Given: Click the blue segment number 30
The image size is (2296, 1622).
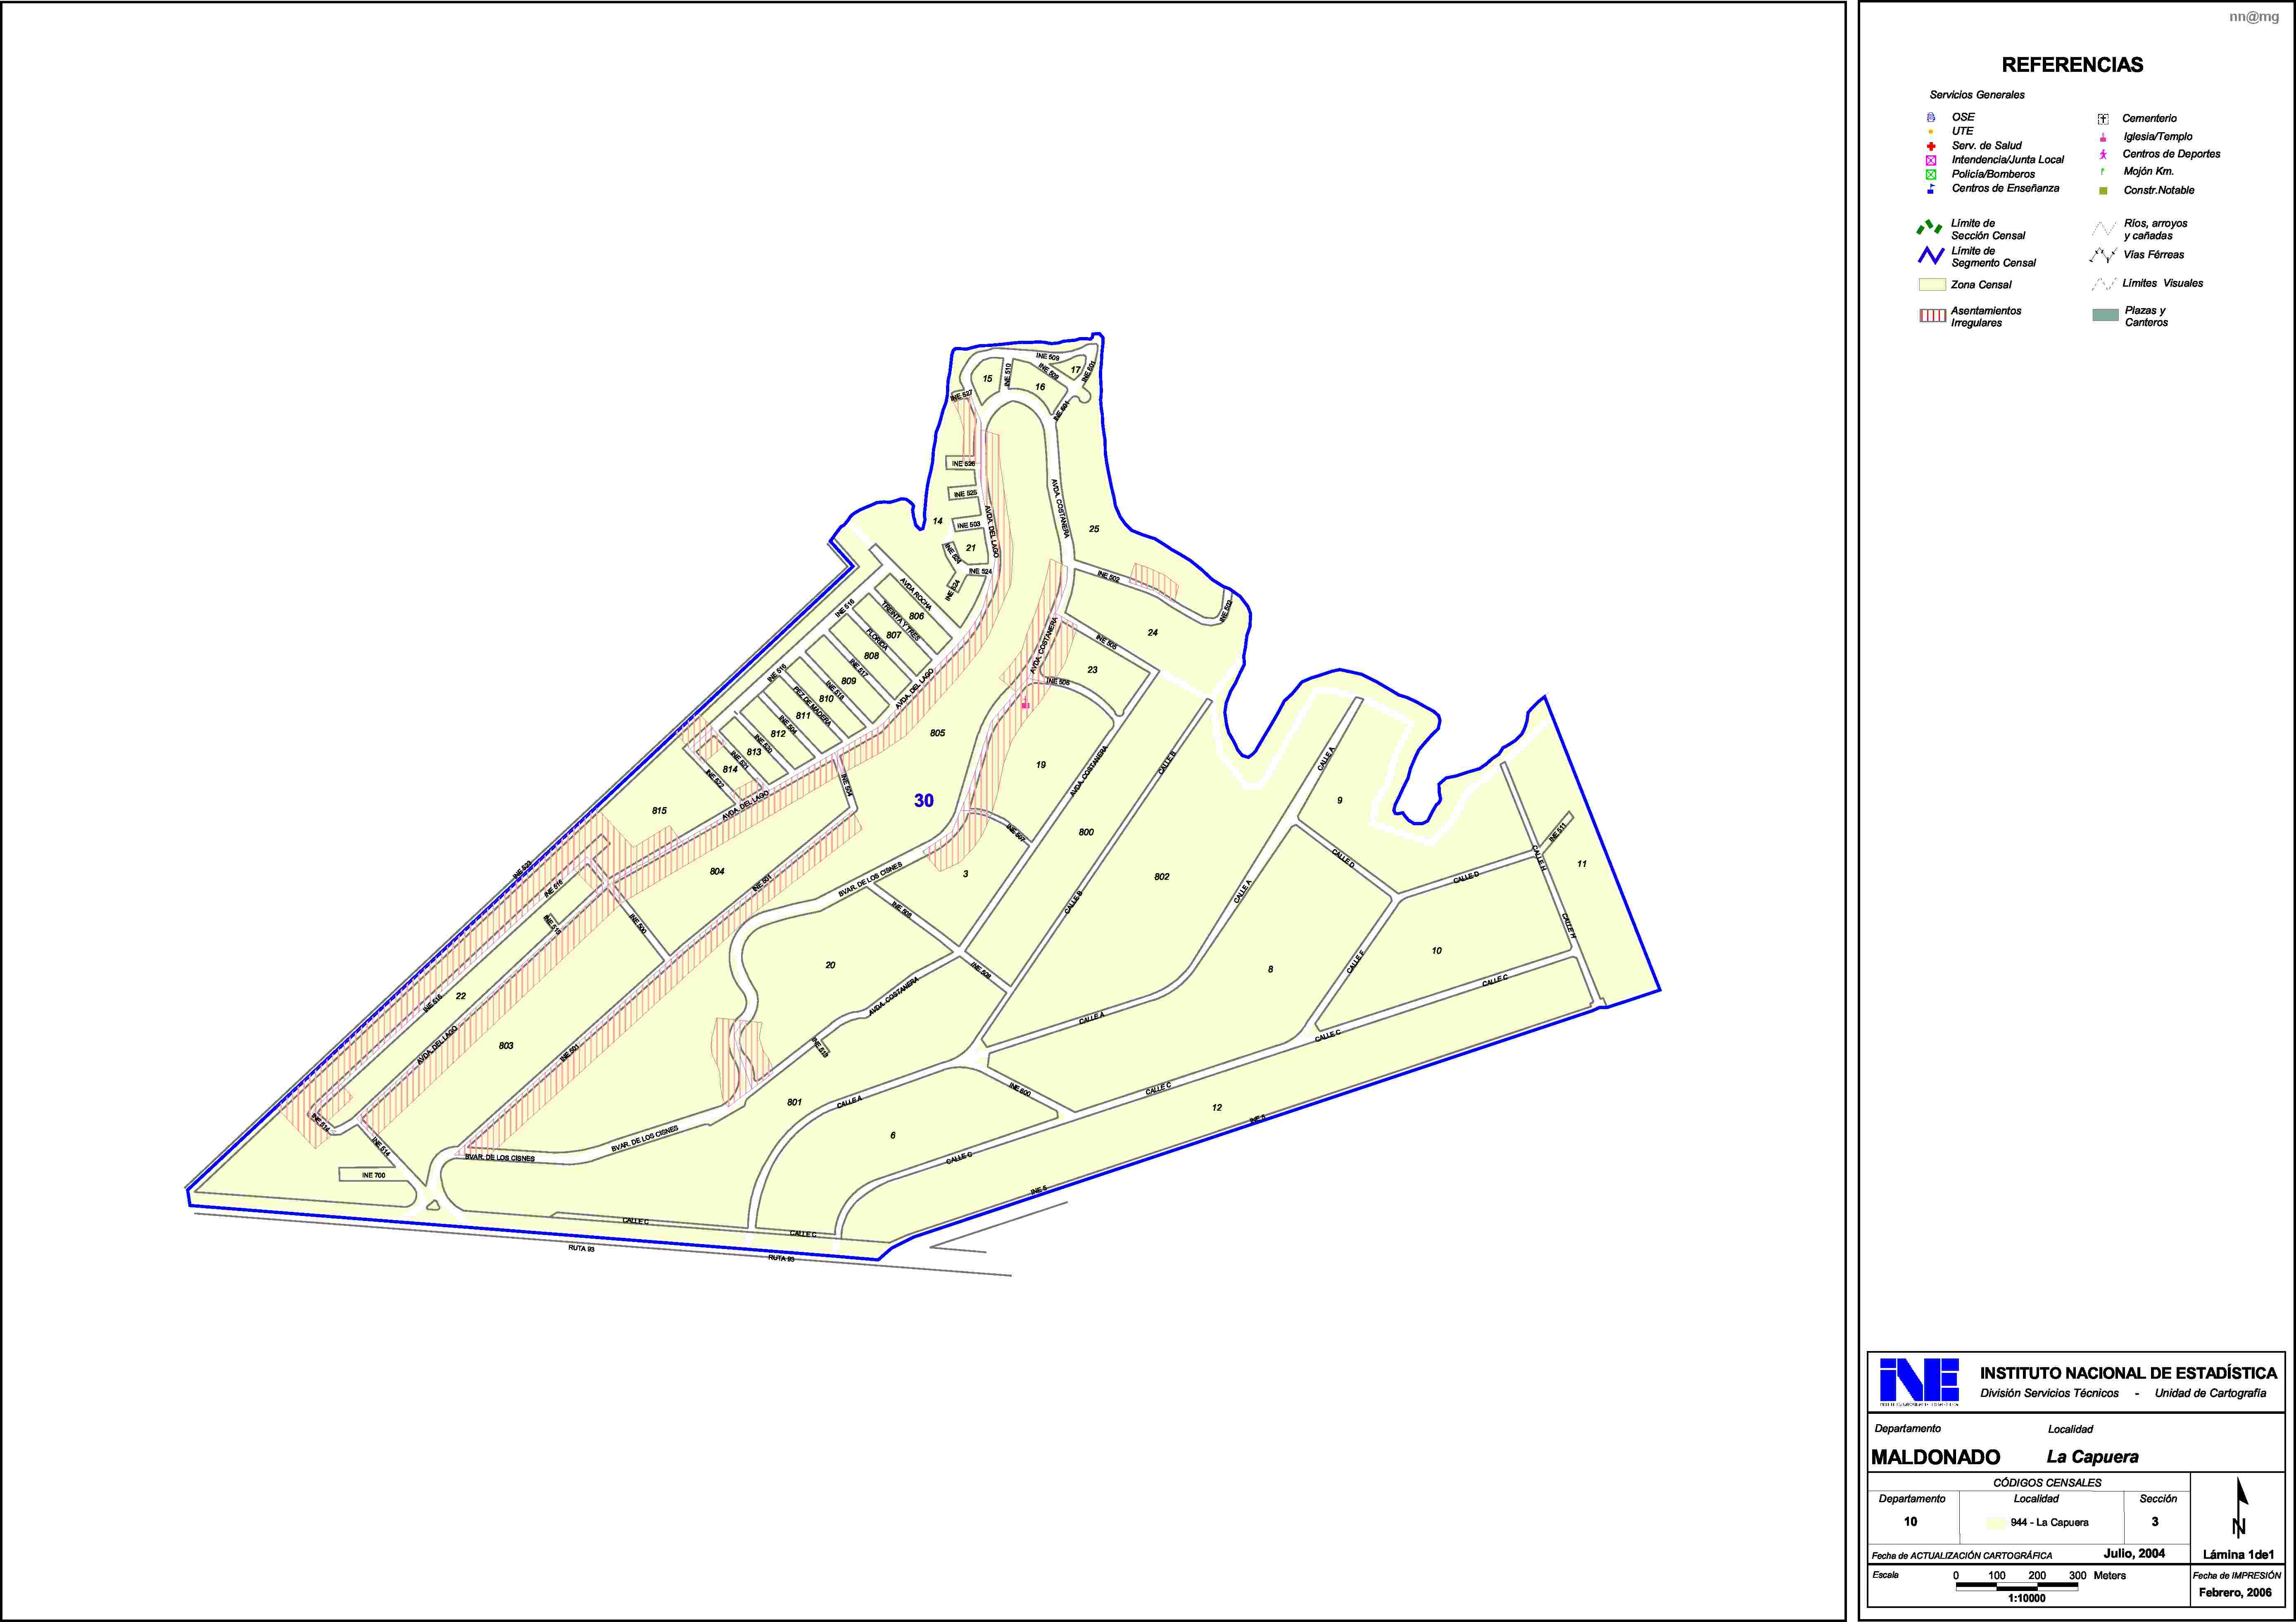Looking at the screenshot, I should [924, 800].
